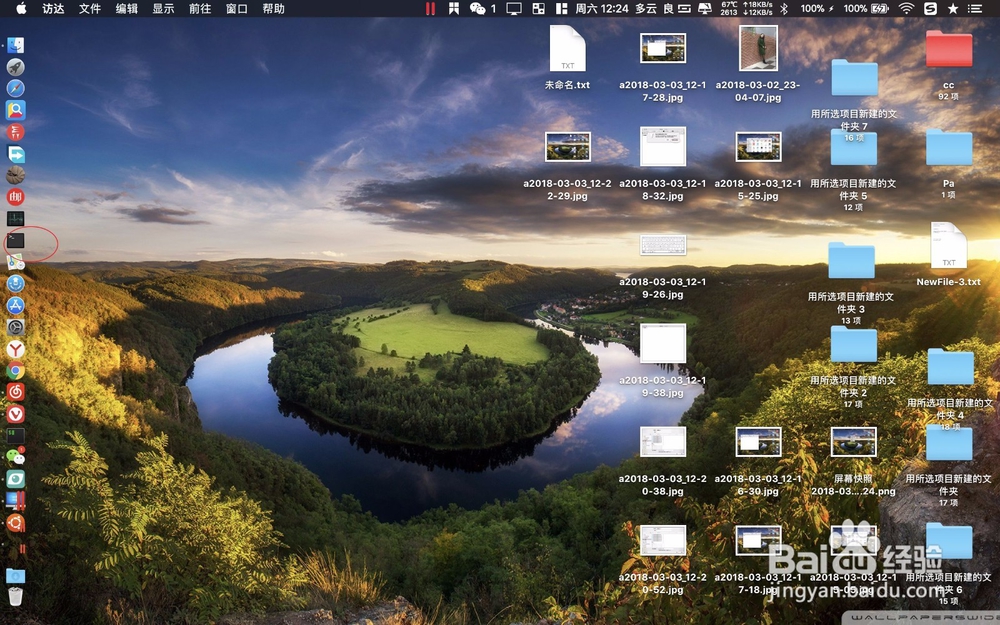The width and height of the screenshot is (1000, 625).
Task: Open the 访达 menu
Action: pyautogui.click(x=53, y=8)
